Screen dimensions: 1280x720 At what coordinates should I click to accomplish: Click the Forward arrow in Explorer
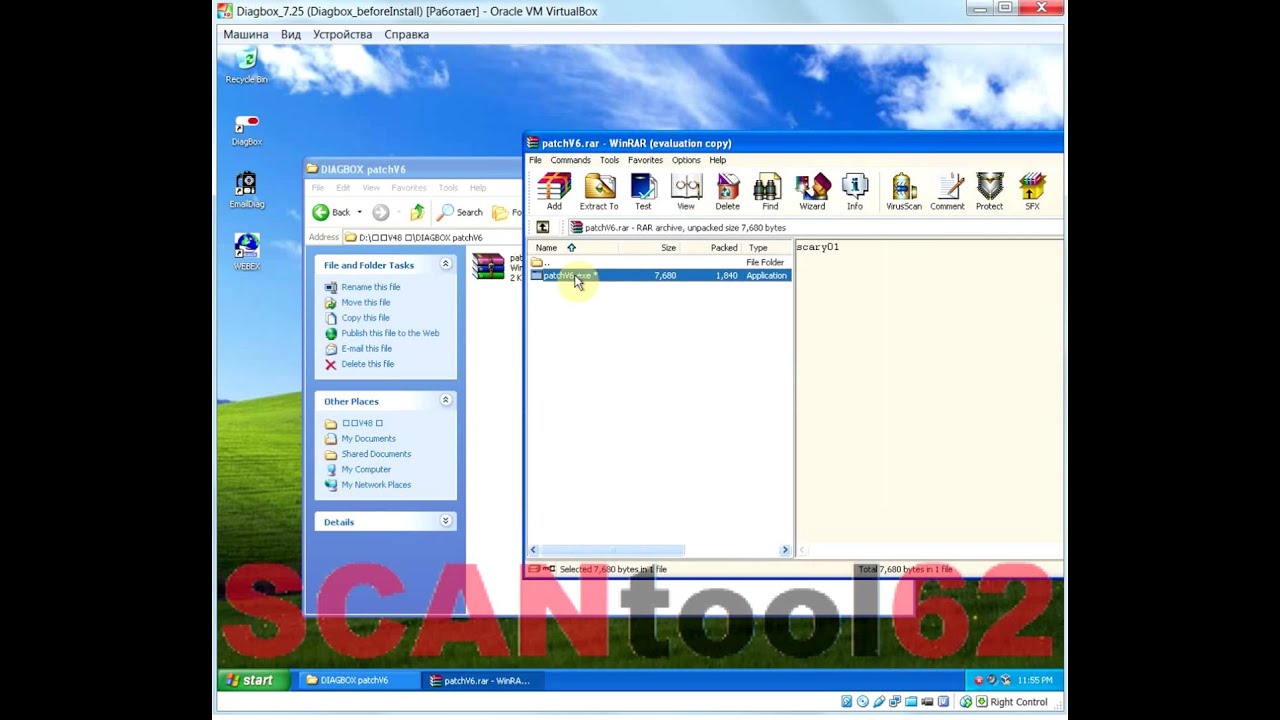(x=380, y=212)
